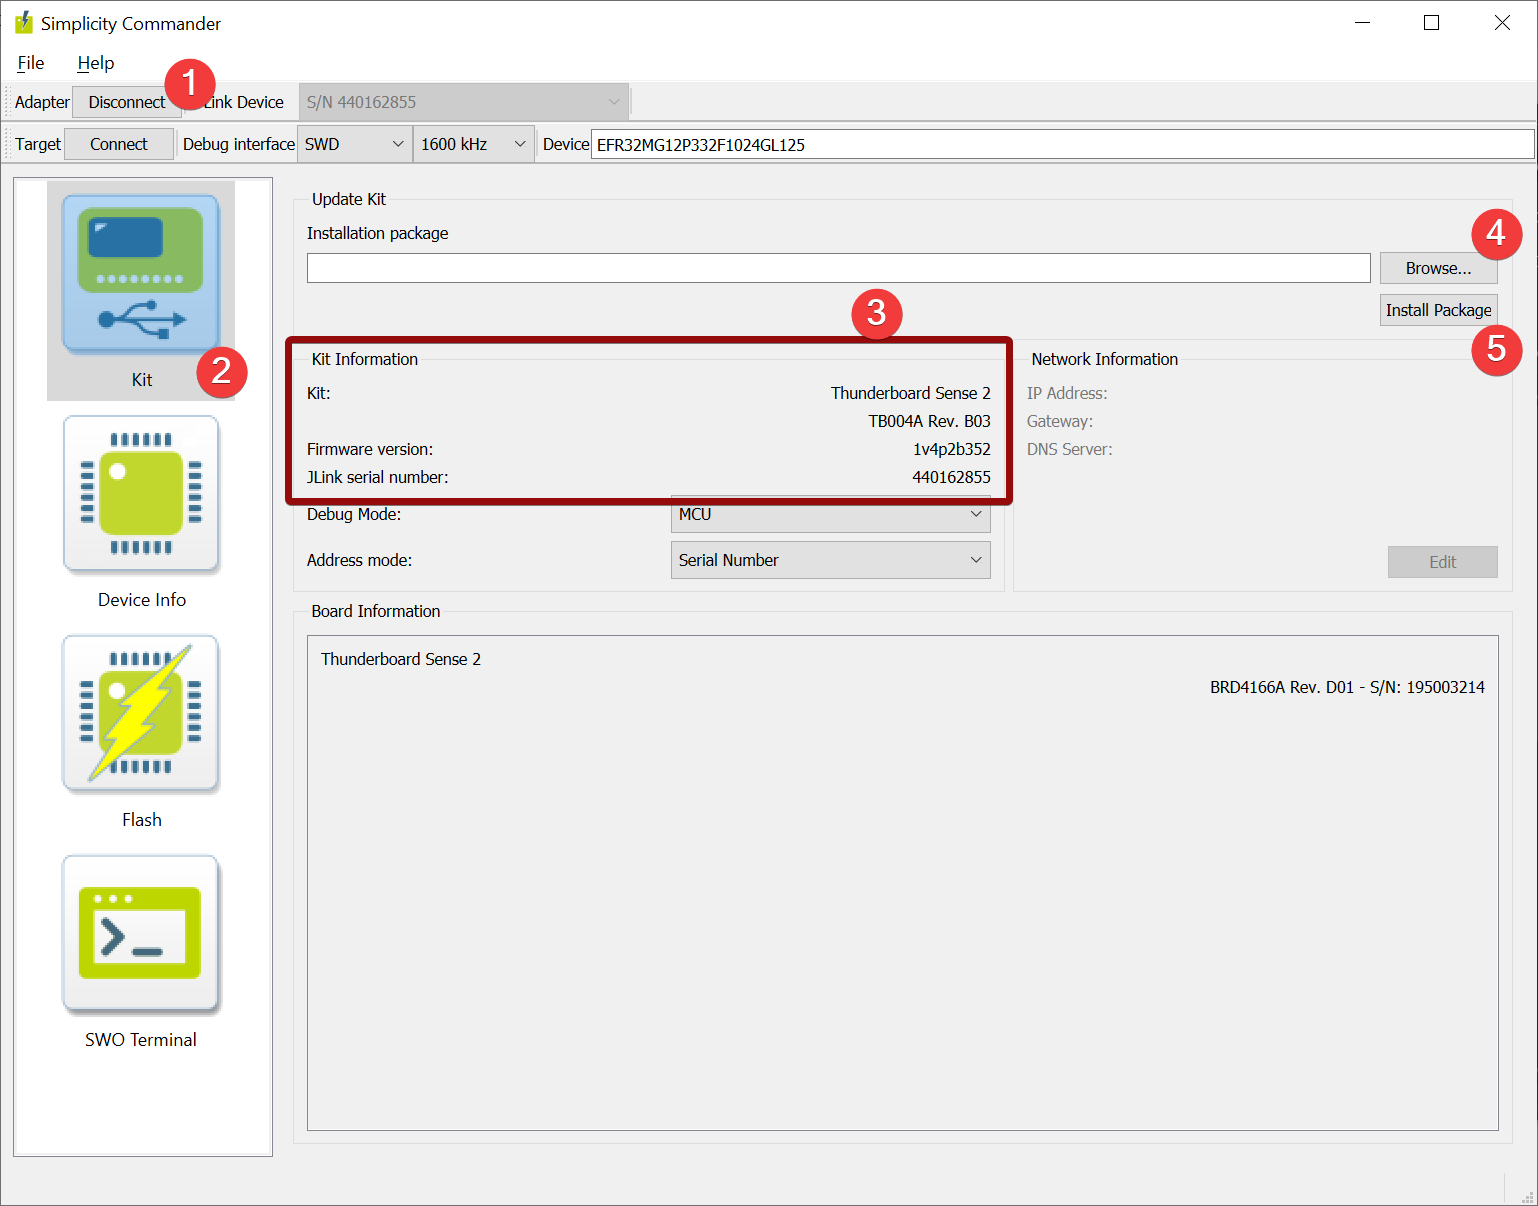The width and height of the screenshot is (1538, 1206).
Task: Click the target Connect button
Action: point(119,144)
